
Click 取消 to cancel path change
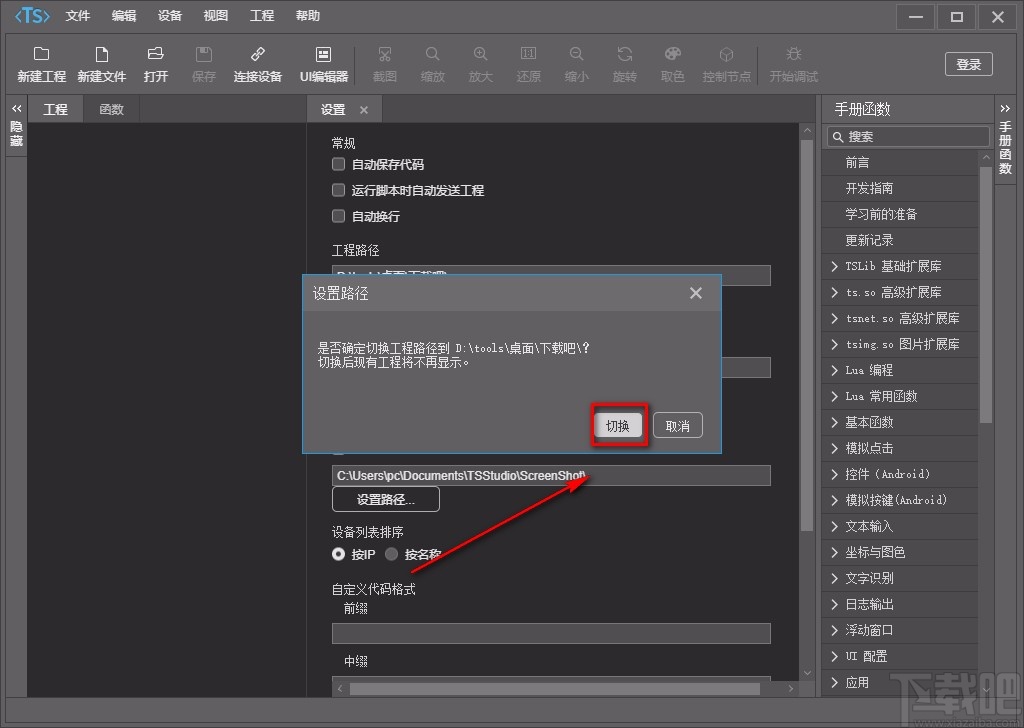[678, 426]
